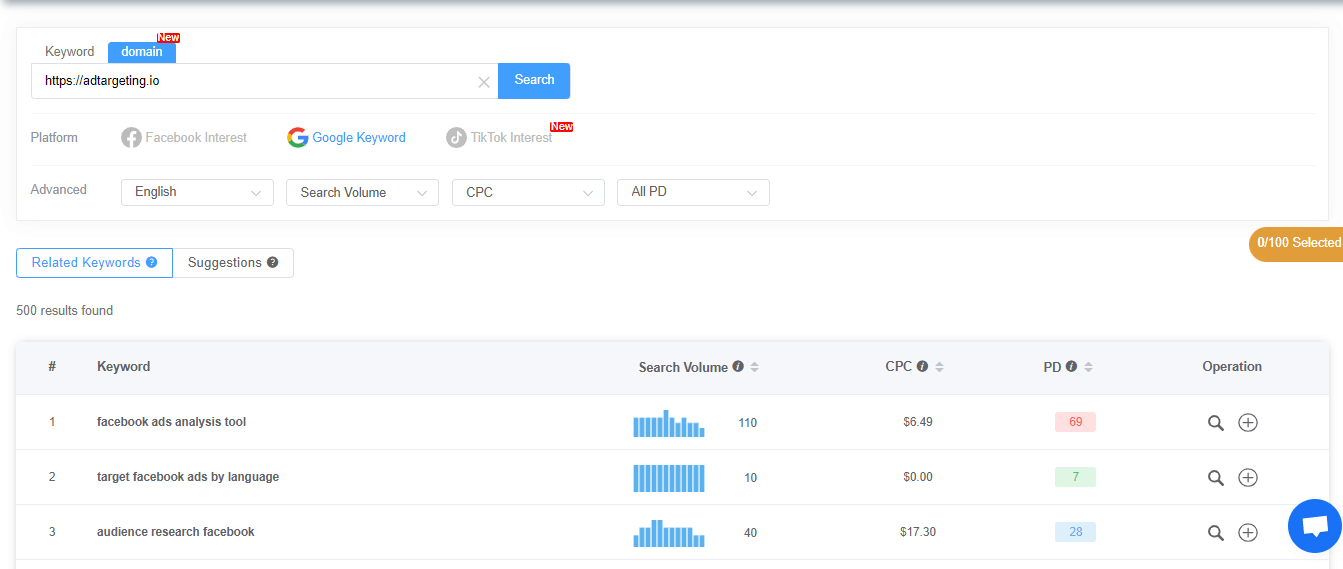Sort the table by PD arrows
The image size is (1343, 569).
1088,367
